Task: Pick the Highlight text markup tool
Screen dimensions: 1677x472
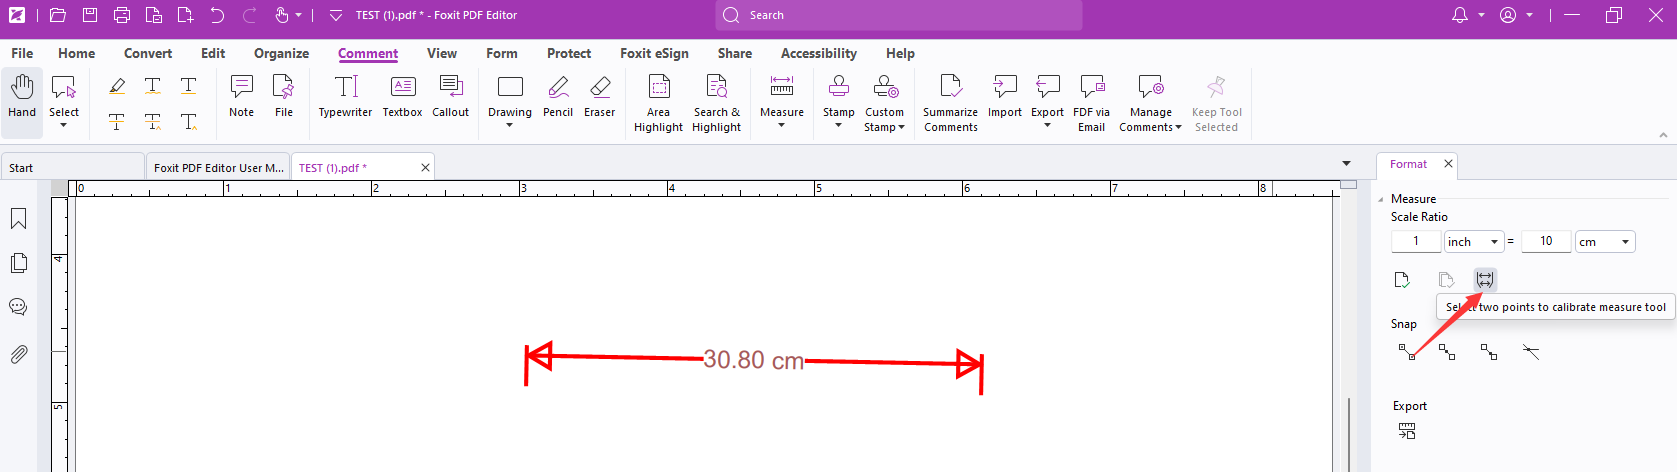Action: pyautogui.click(x=117, y=86)
